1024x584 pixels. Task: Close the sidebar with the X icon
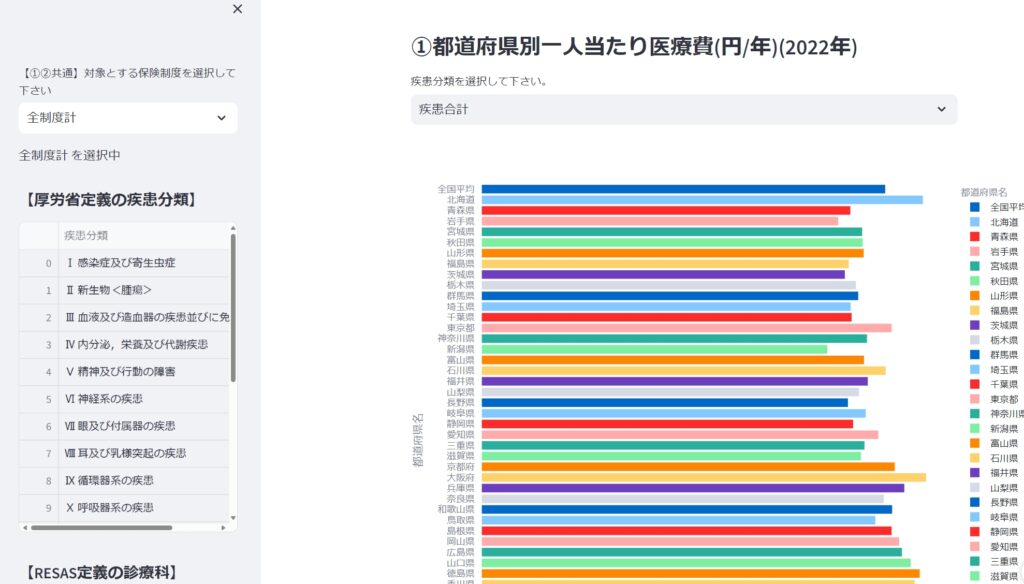click(238, 9)
